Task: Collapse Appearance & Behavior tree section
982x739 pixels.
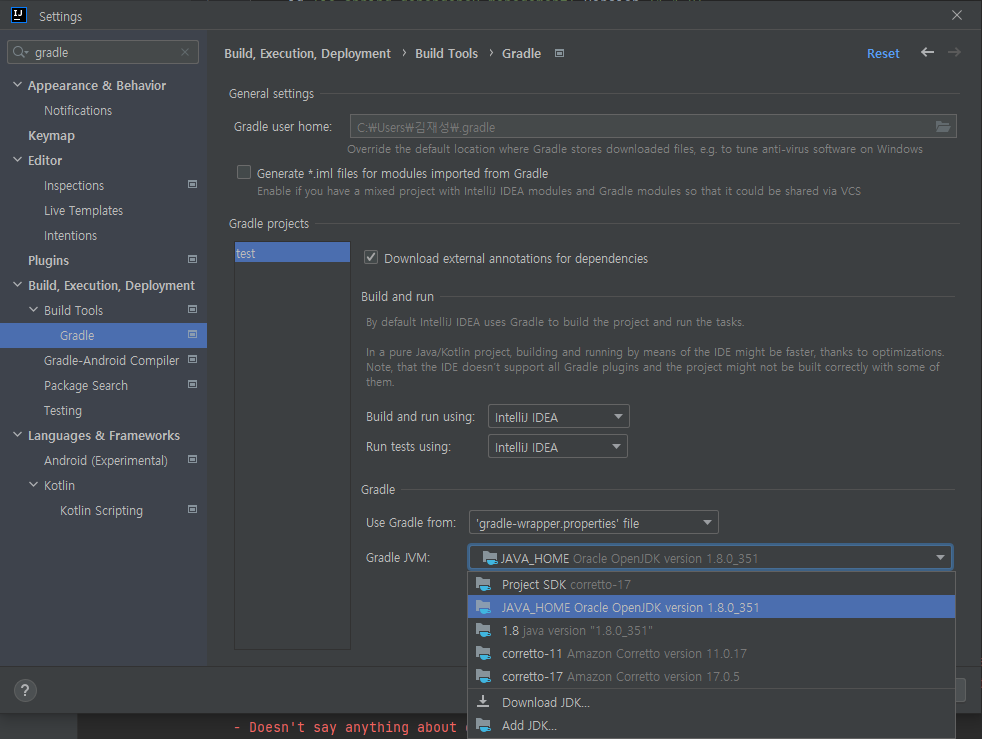Action: click(x=18, y=85)
